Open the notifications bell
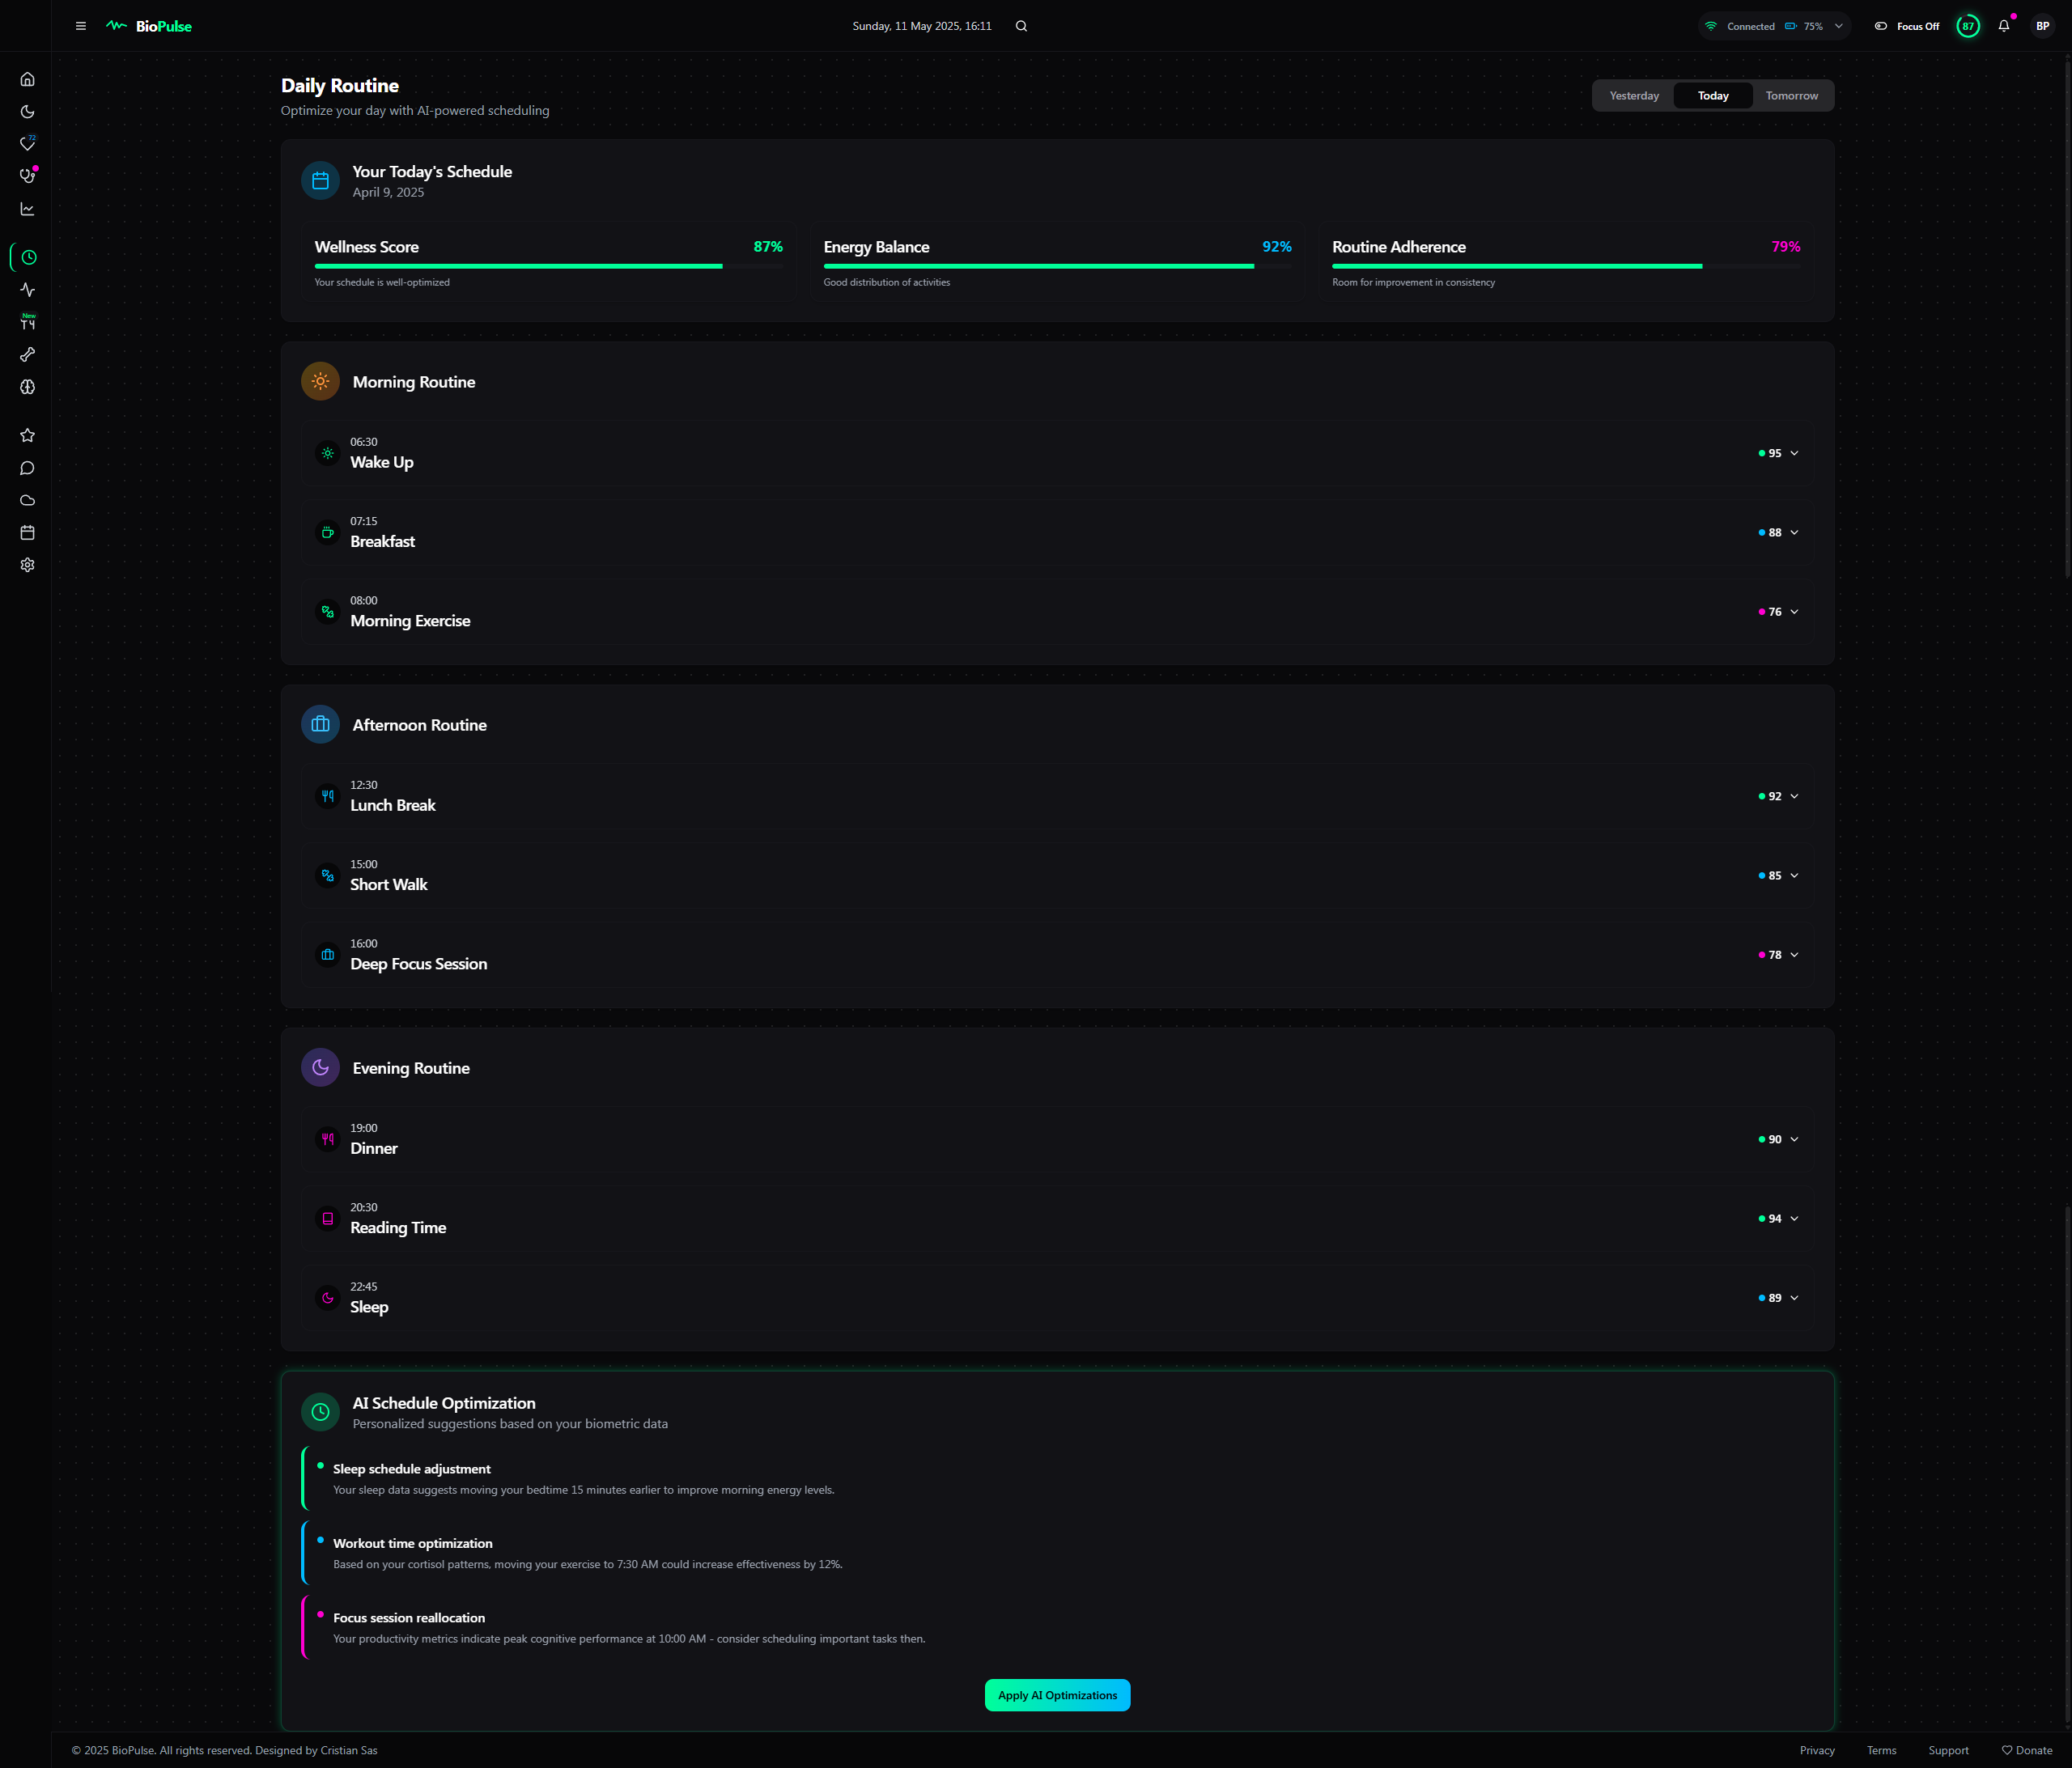2072x1768 pixels. click(2004, 26)
